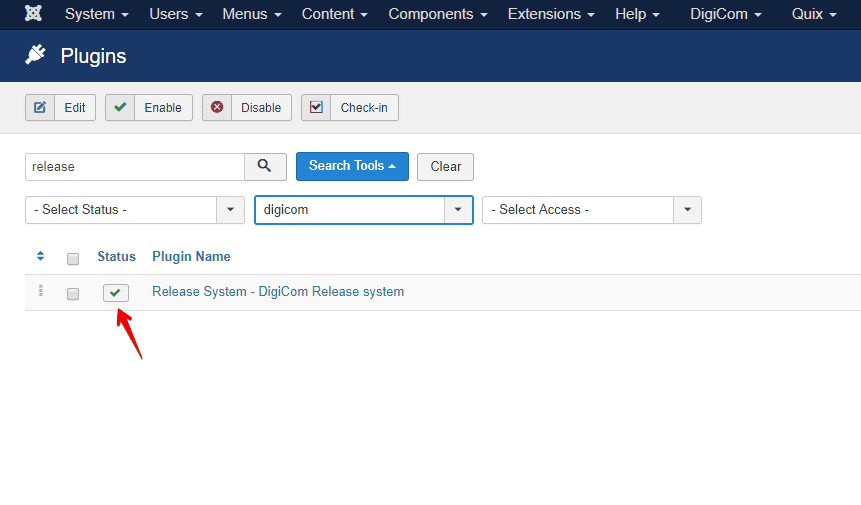Enable the selected plugin via toolbar
861x505 pixels.
tap(149, 108)
